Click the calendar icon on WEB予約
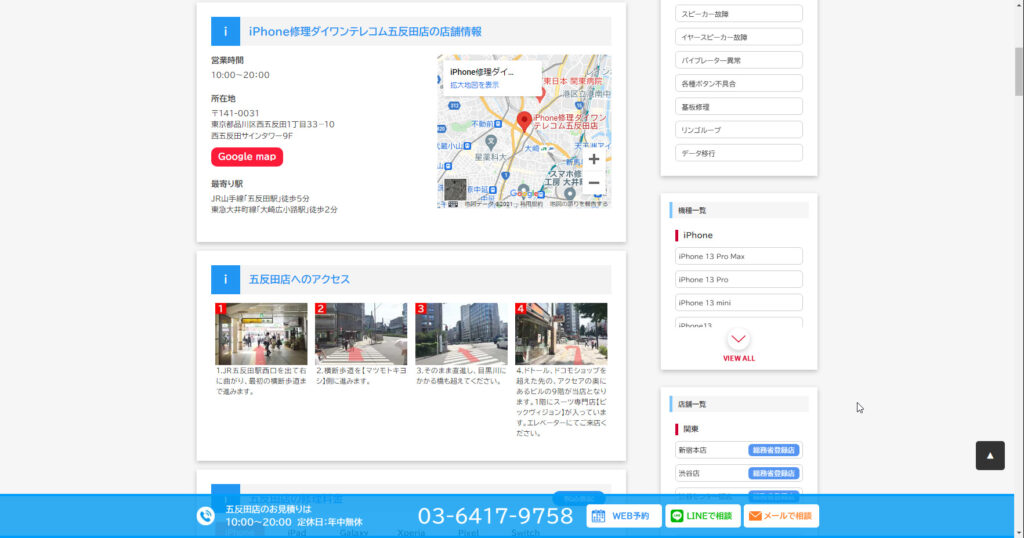The image size is (1024, 538). pyautogui.click(x=598, y=516)
